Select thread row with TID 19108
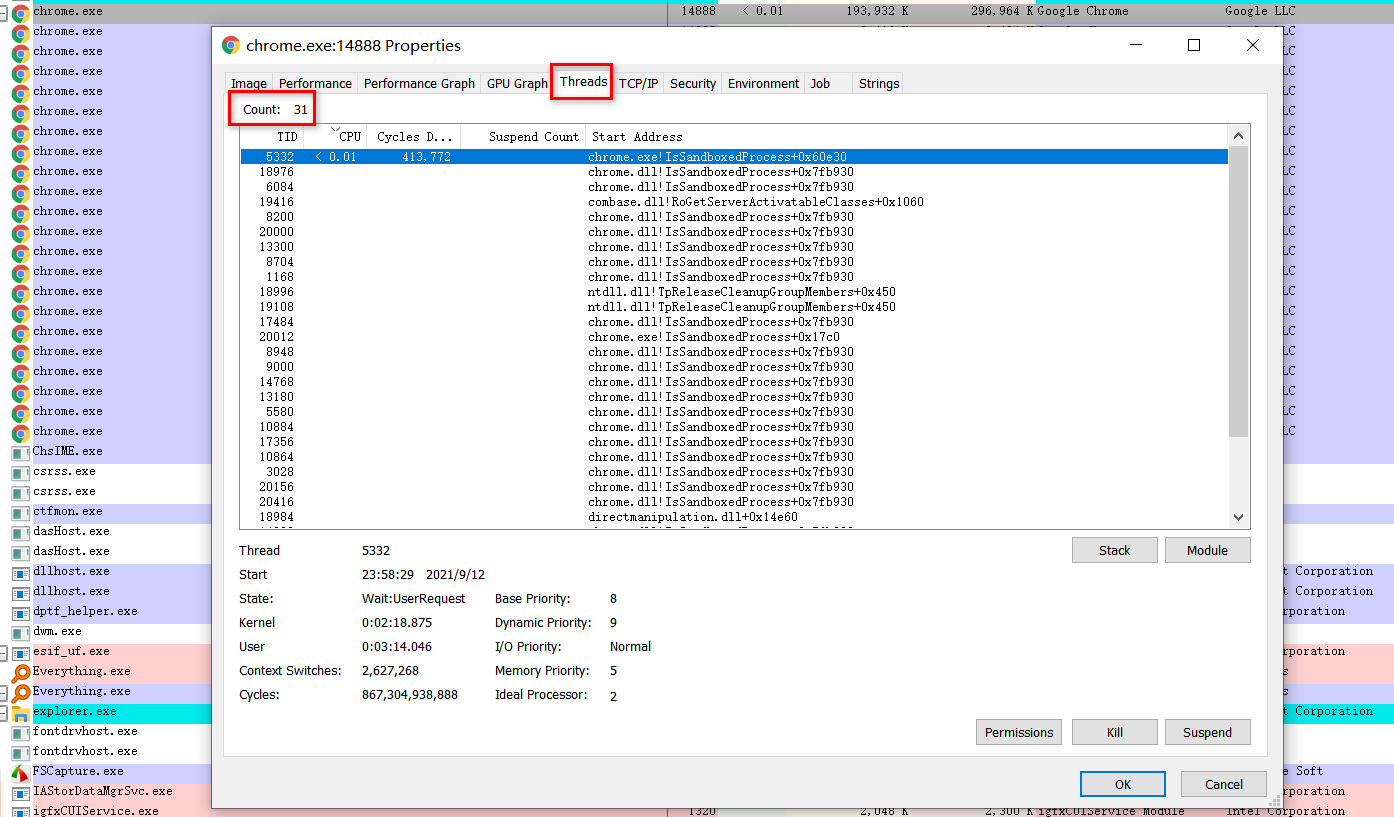The image size is (1394, 817). click(734, 307)
